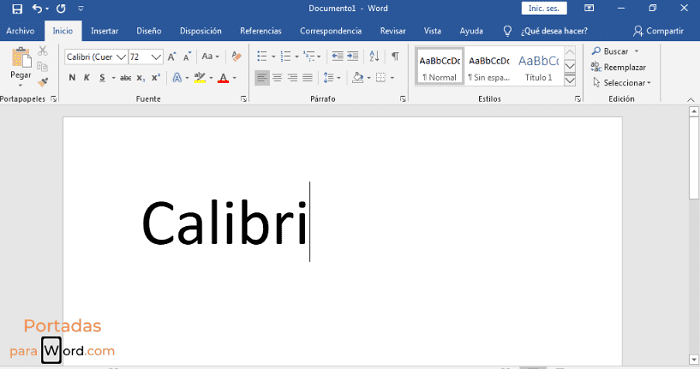Increase paragraph indent
Screen dimensions: 700x369
click(x=353, y=56)
